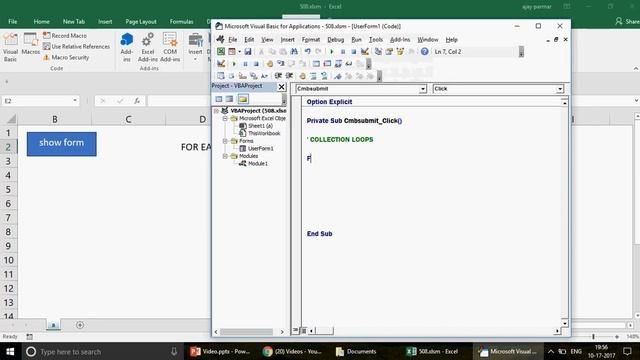Viewport: 640px width, 360px height.
Task: Open Project Explorer via toolbar icon
Action: pos(378,51)
